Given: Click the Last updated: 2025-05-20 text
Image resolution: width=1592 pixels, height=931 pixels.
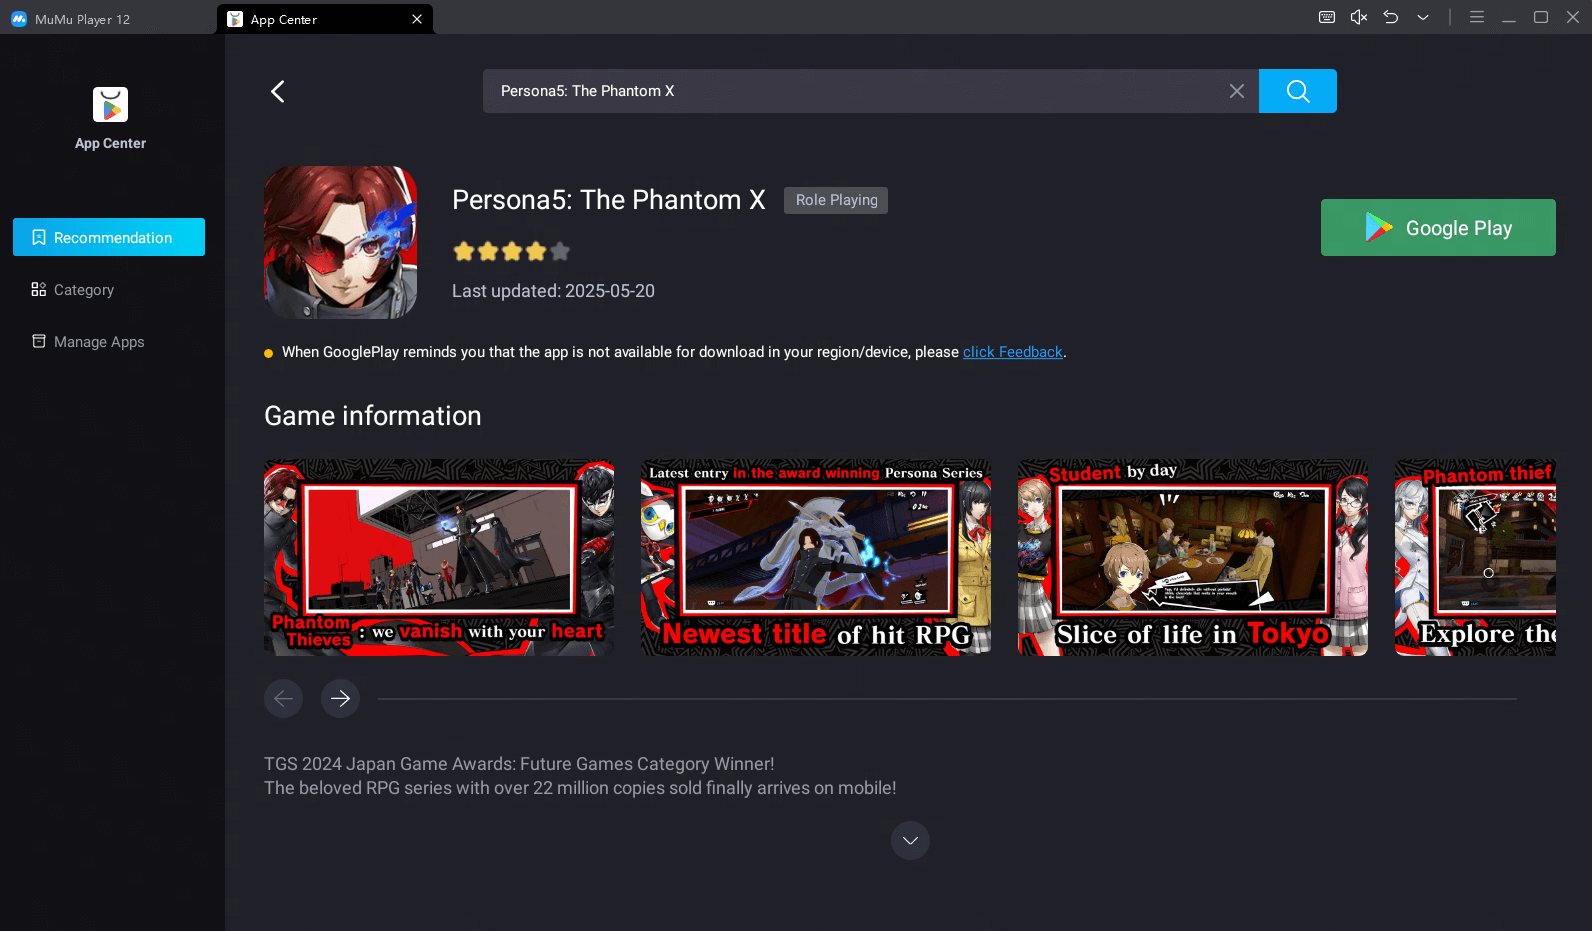Looking at the screenshot, I should point(553,291).
